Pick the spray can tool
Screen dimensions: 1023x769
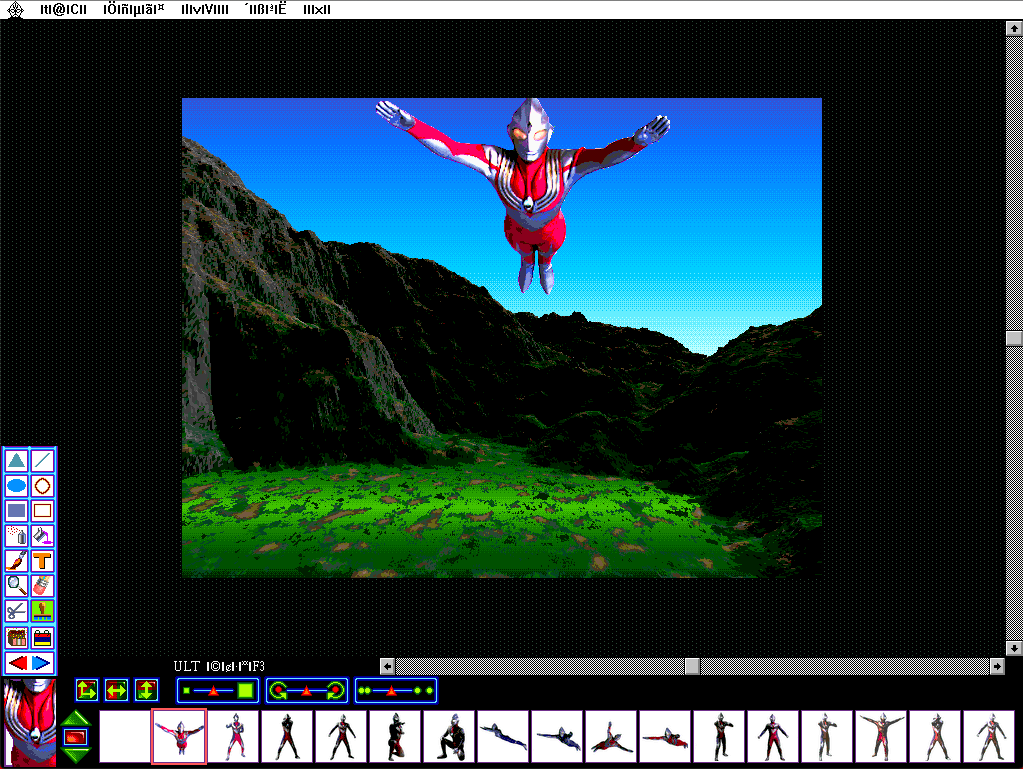click(x=16, y=536)
